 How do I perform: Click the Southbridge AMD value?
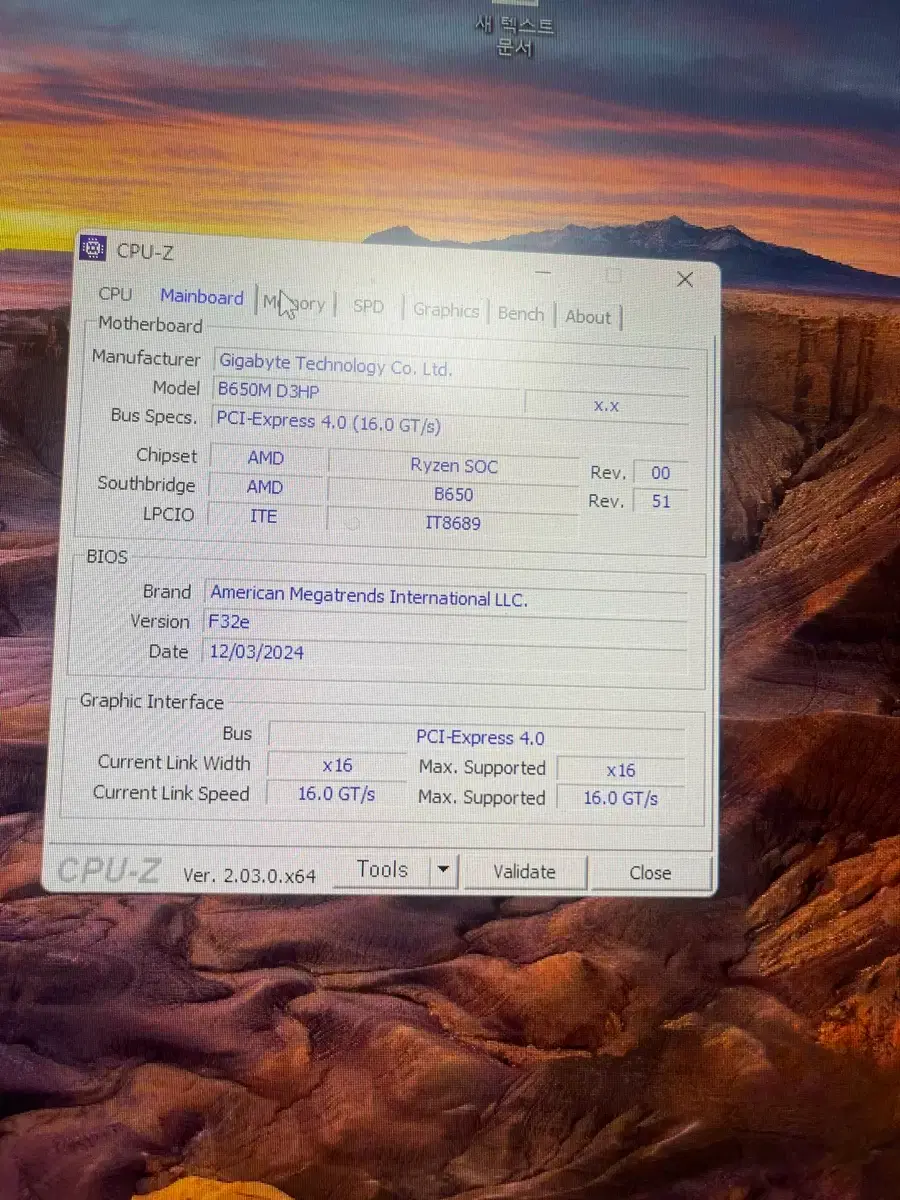click(265, 487)
